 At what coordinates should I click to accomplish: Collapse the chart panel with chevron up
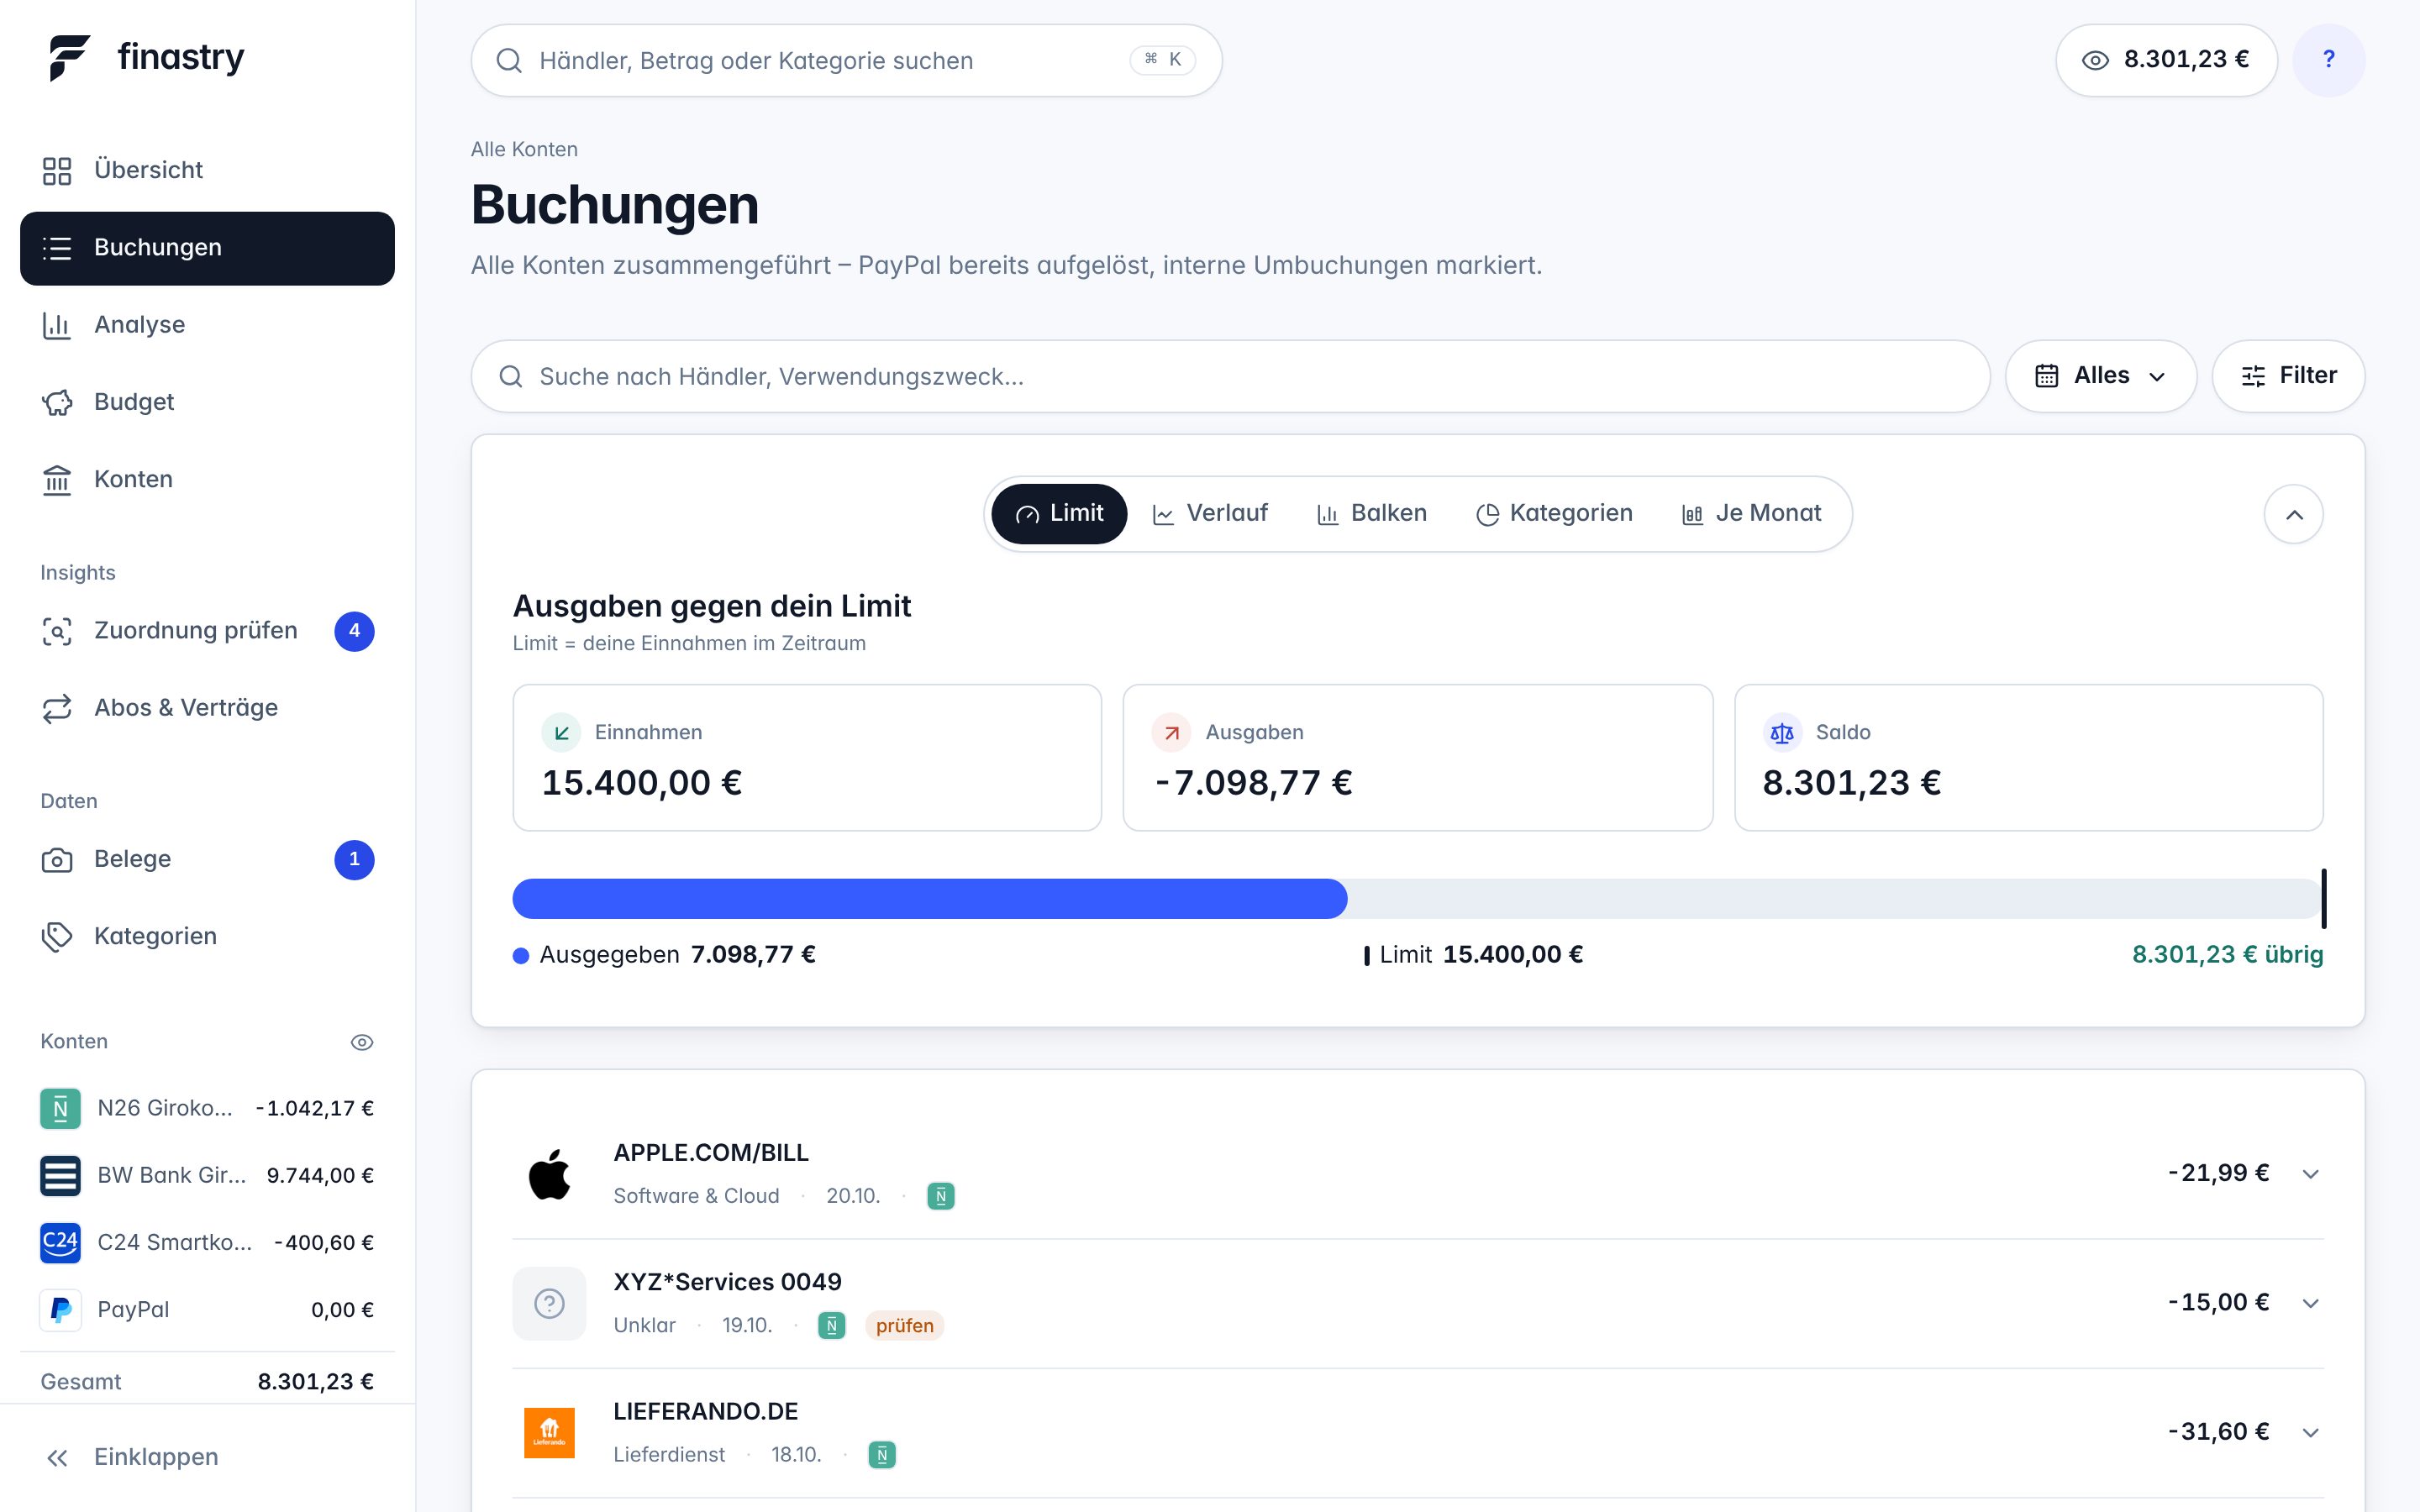[x=2293, y=514]
